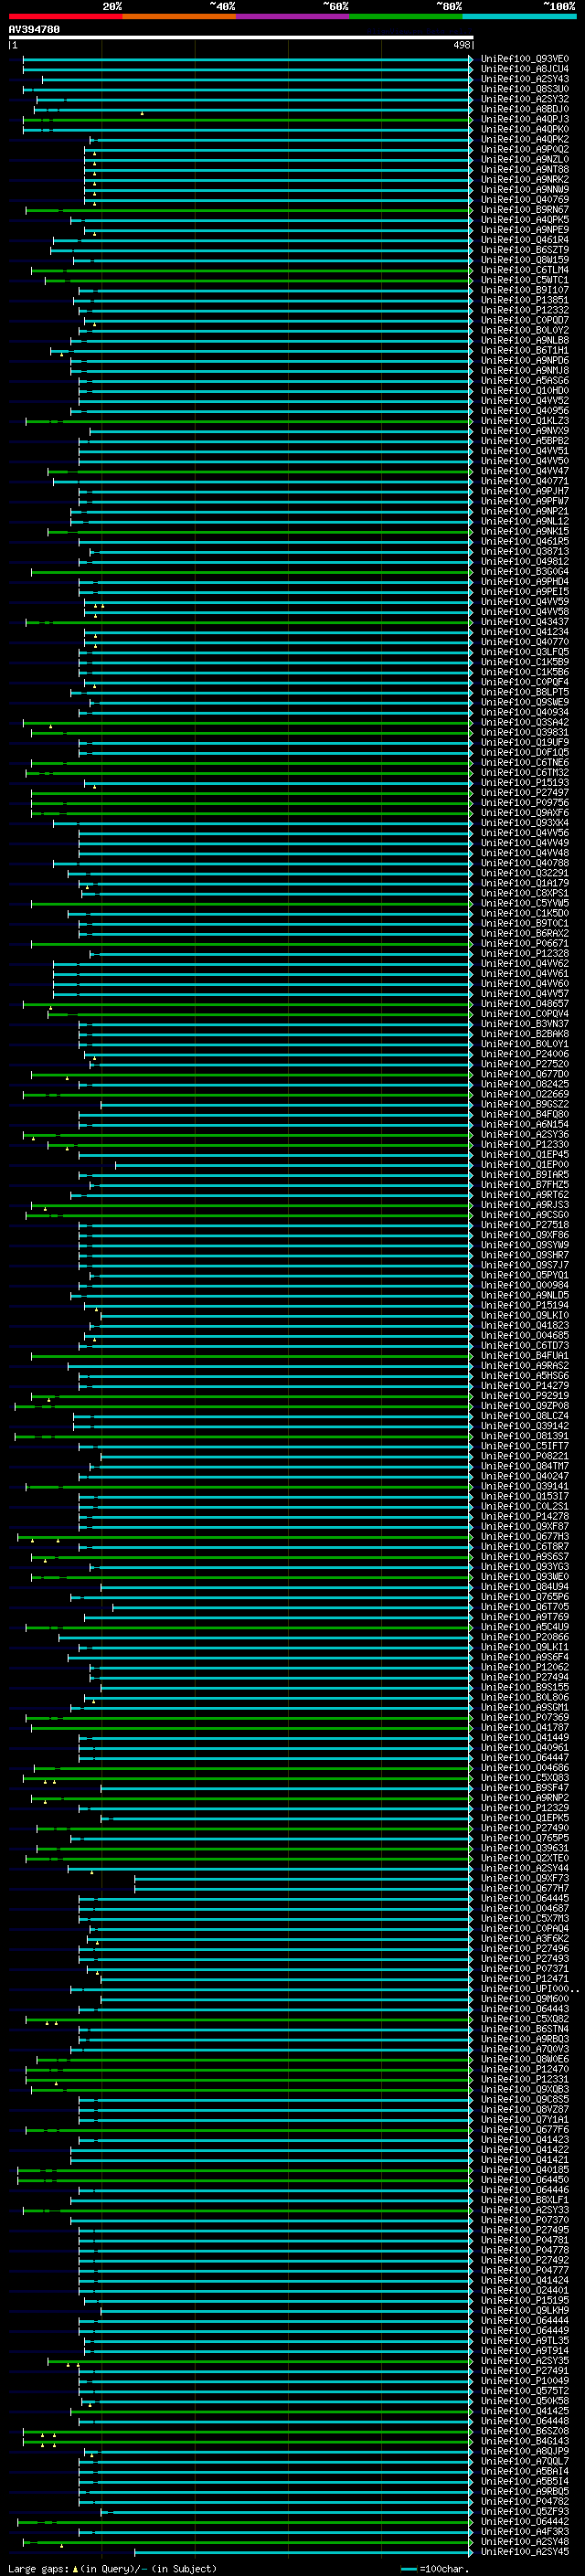Open hit UniRef100_A2SY43
This screenshot has height=2576, width=585.
(525, 79)
